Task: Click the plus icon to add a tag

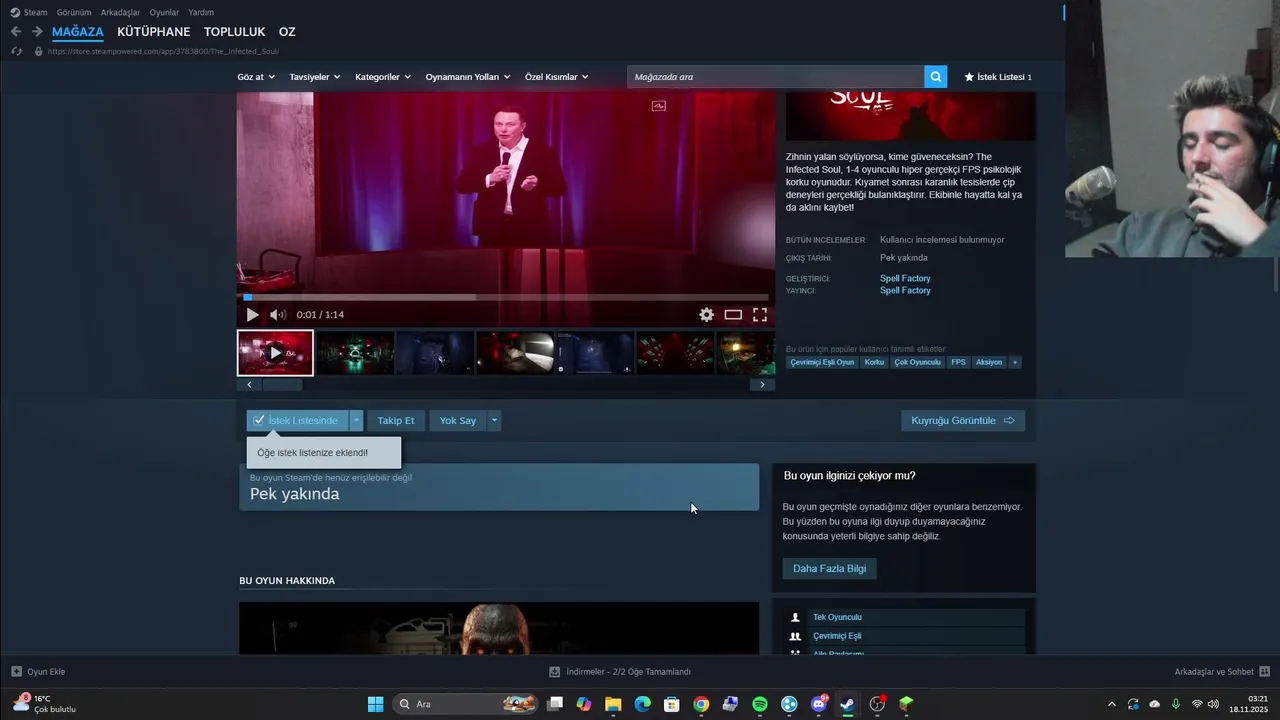Action: 1015,362
